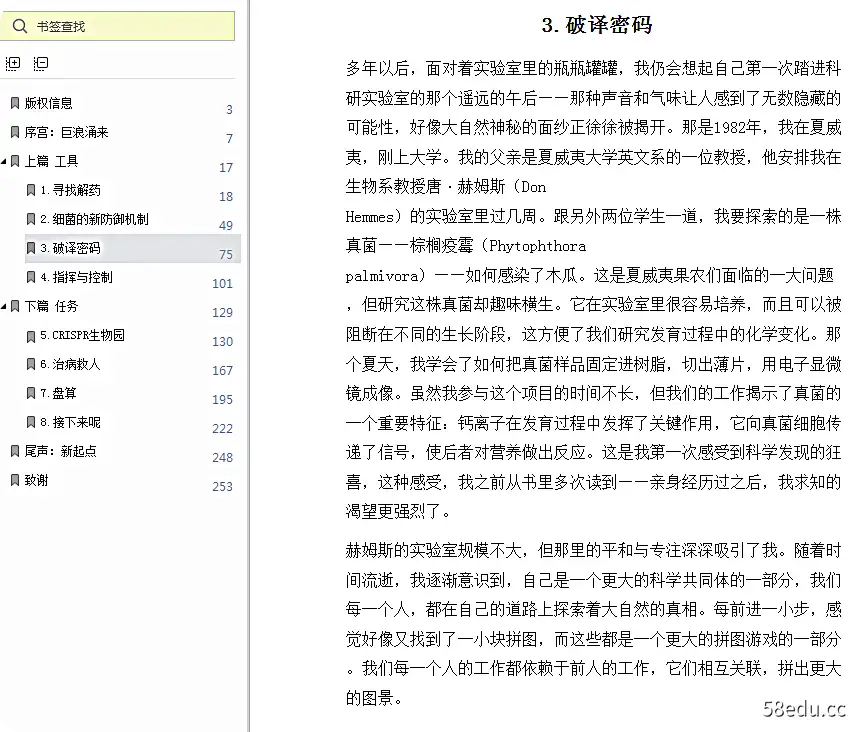Select the 3.破译密码 bookmark
This screenshot has height=732, width=861.
point(70,248)
